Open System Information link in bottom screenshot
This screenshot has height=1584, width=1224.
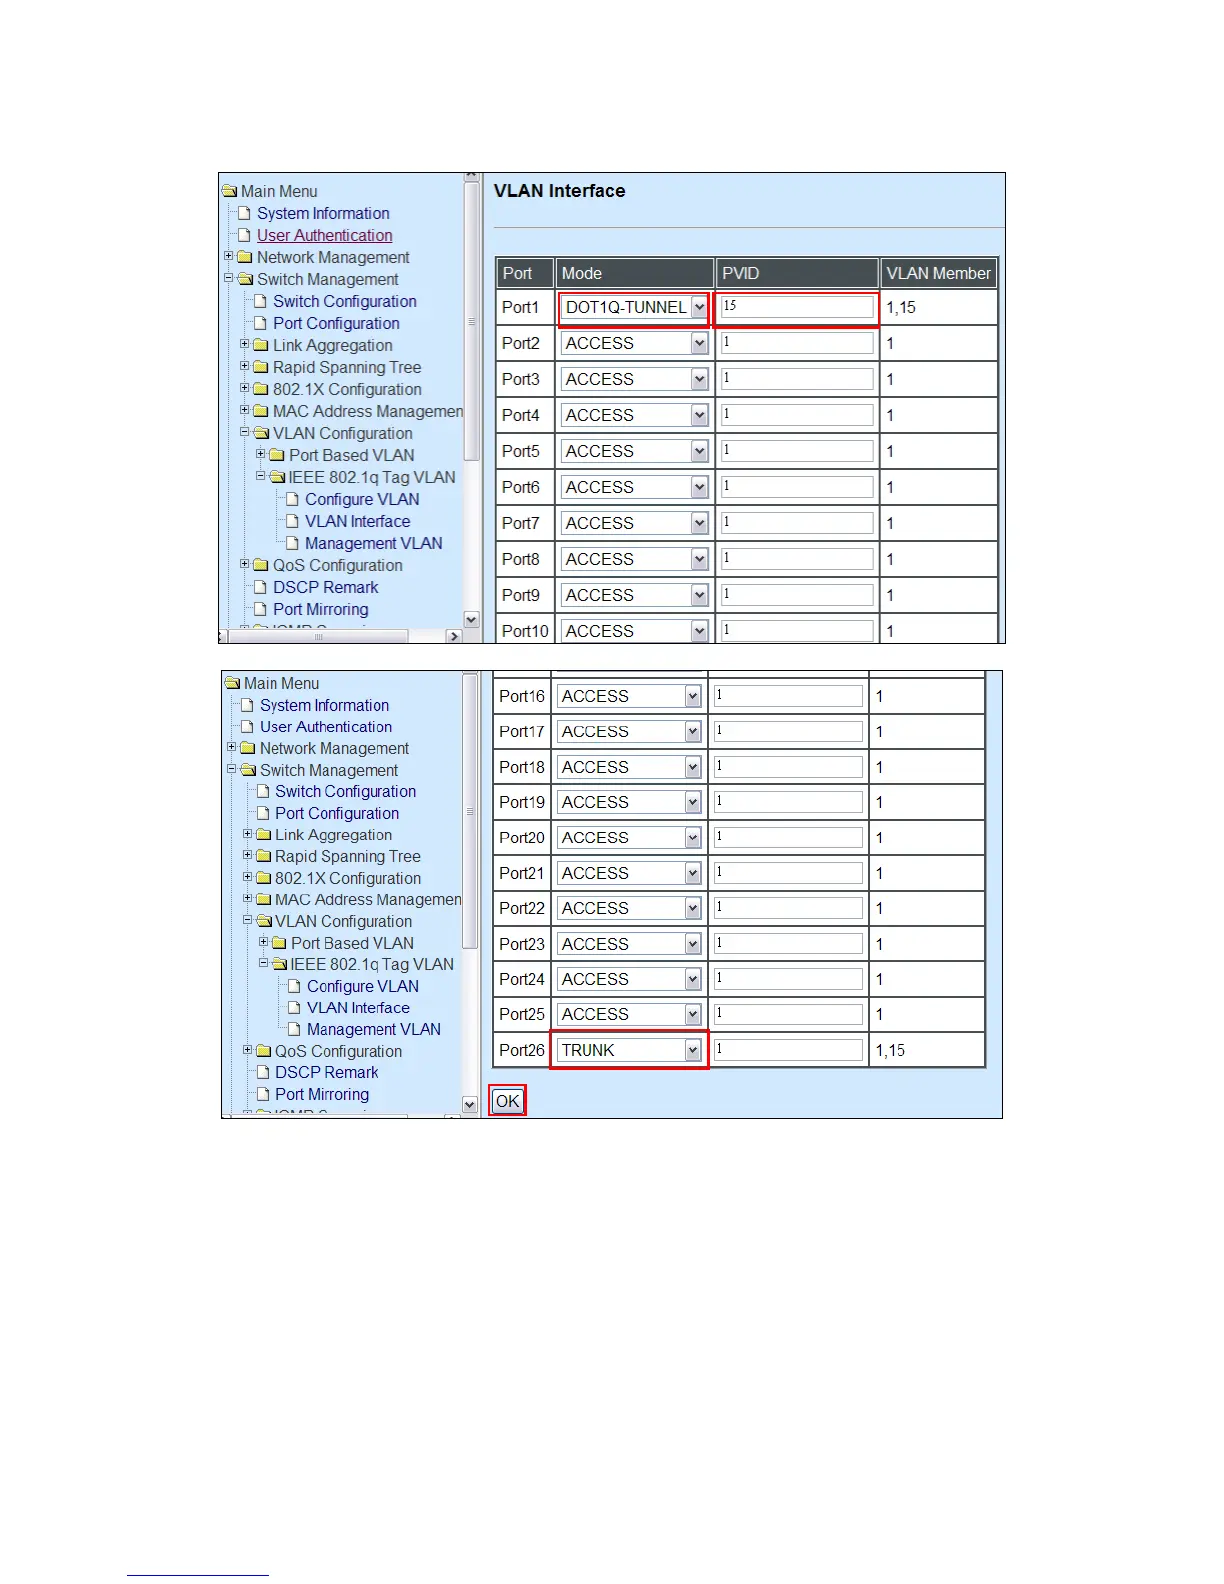(324, 705)
